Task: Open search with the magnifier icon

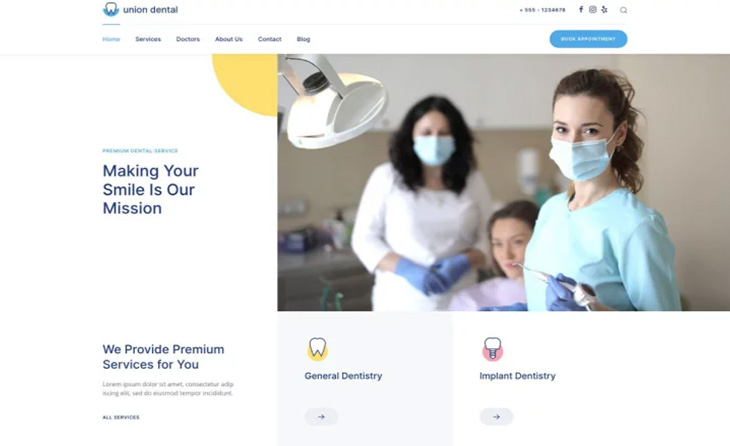Action: [623, 10]
